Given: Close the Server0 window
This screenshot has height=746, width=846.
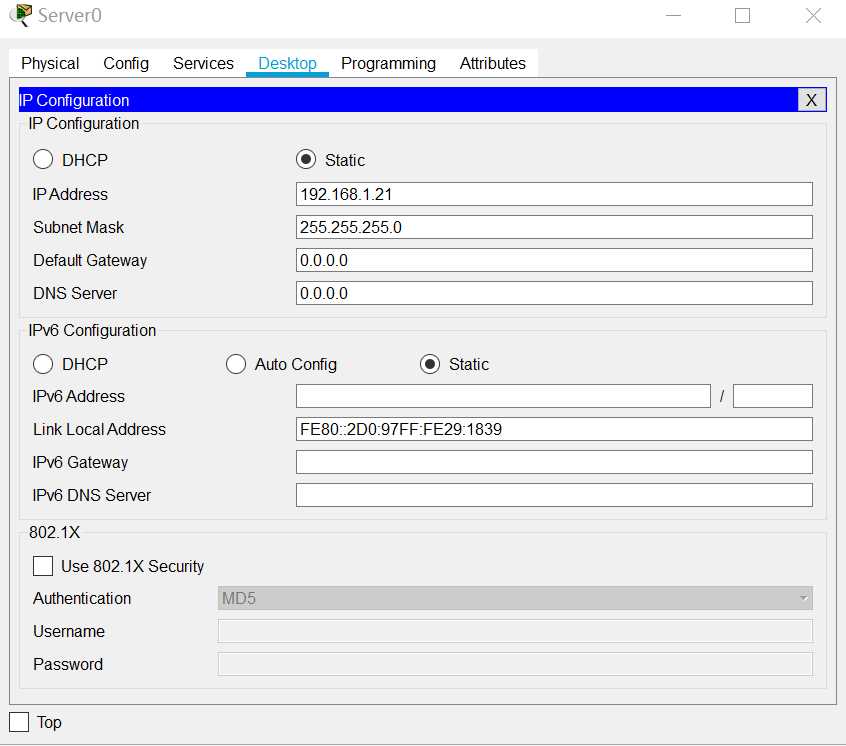Looking at the screenshot, I should tap(813, 16).
